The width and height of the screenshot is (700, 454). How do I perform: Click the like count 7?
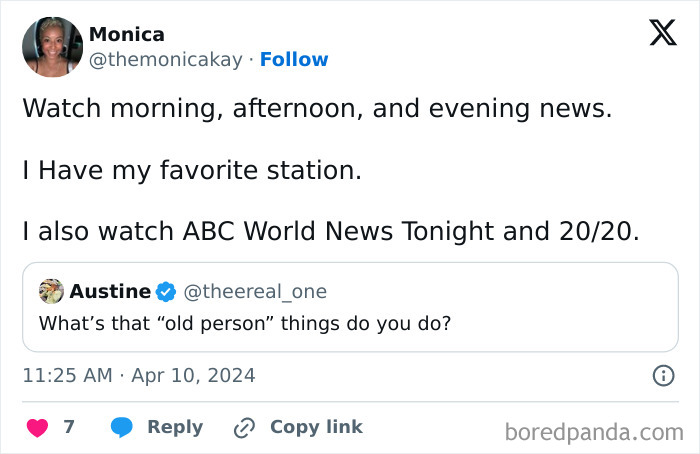click(x=69, y=427)
